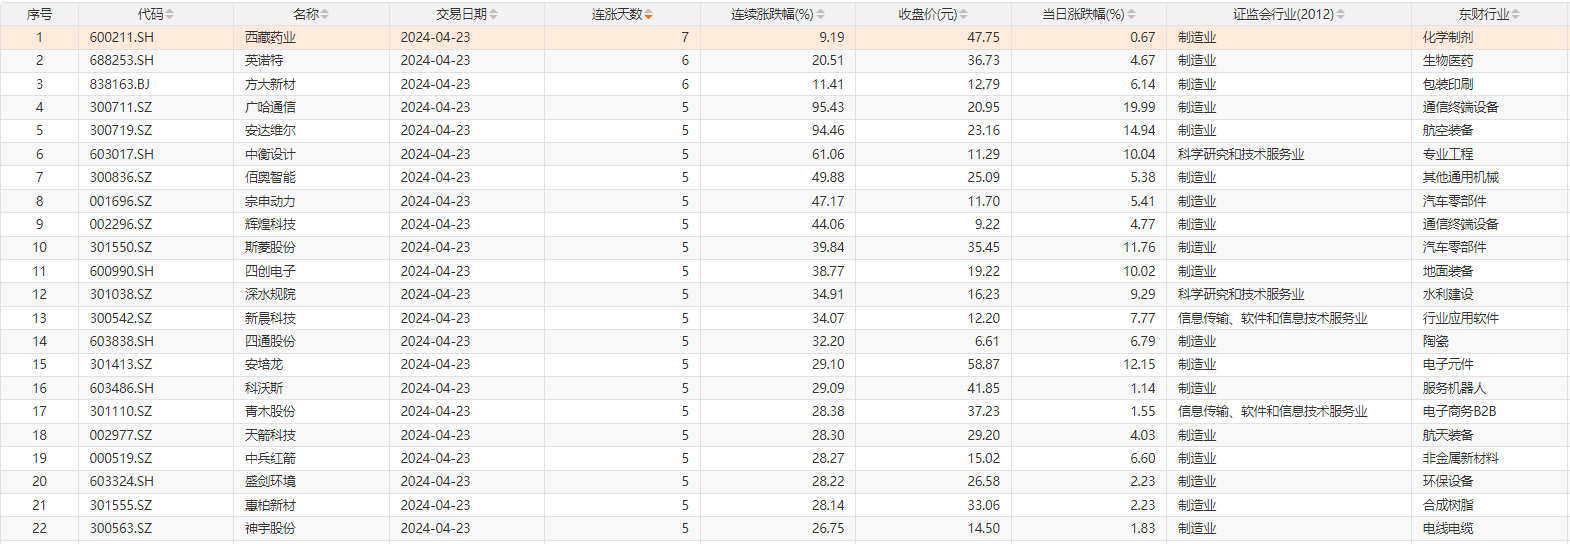Click the 序号 column header
The width and height of the screenshot is (1570, 544).
[39, 14]
